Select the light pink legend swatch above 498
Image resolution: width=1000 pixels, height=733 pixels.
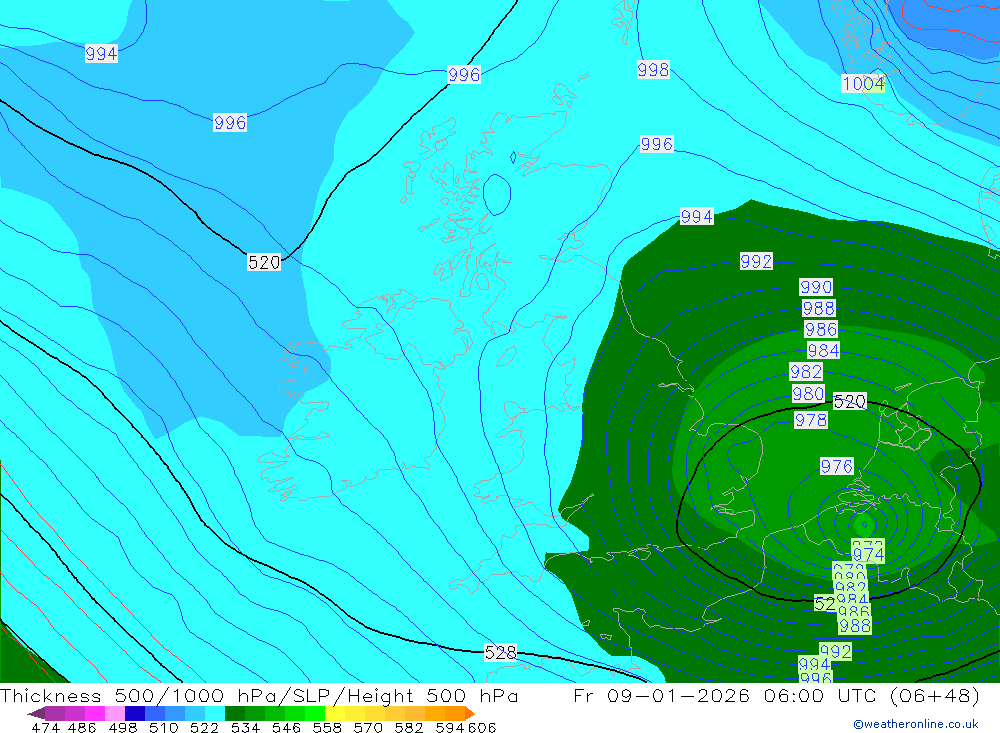tap(115, 713)
